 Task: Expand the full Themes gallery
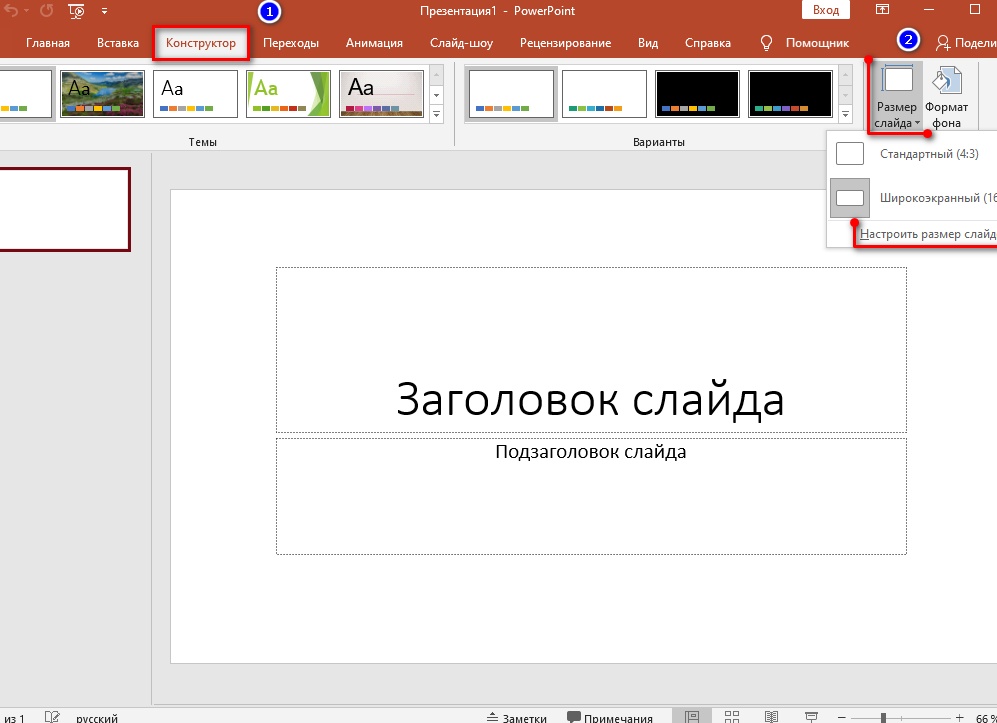click(437, 115)
